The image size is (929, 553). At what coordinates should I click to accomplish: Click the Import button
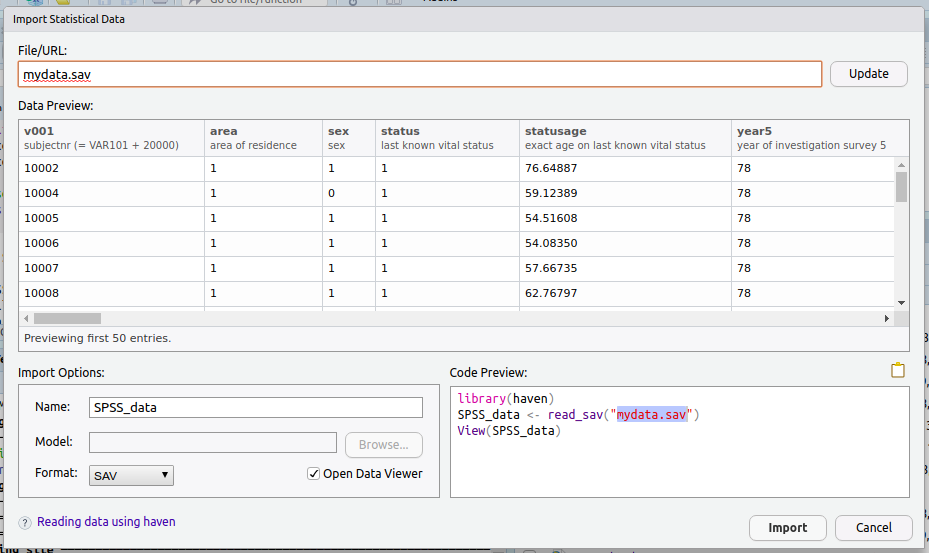pyautogui.click(x=787, y=528)
